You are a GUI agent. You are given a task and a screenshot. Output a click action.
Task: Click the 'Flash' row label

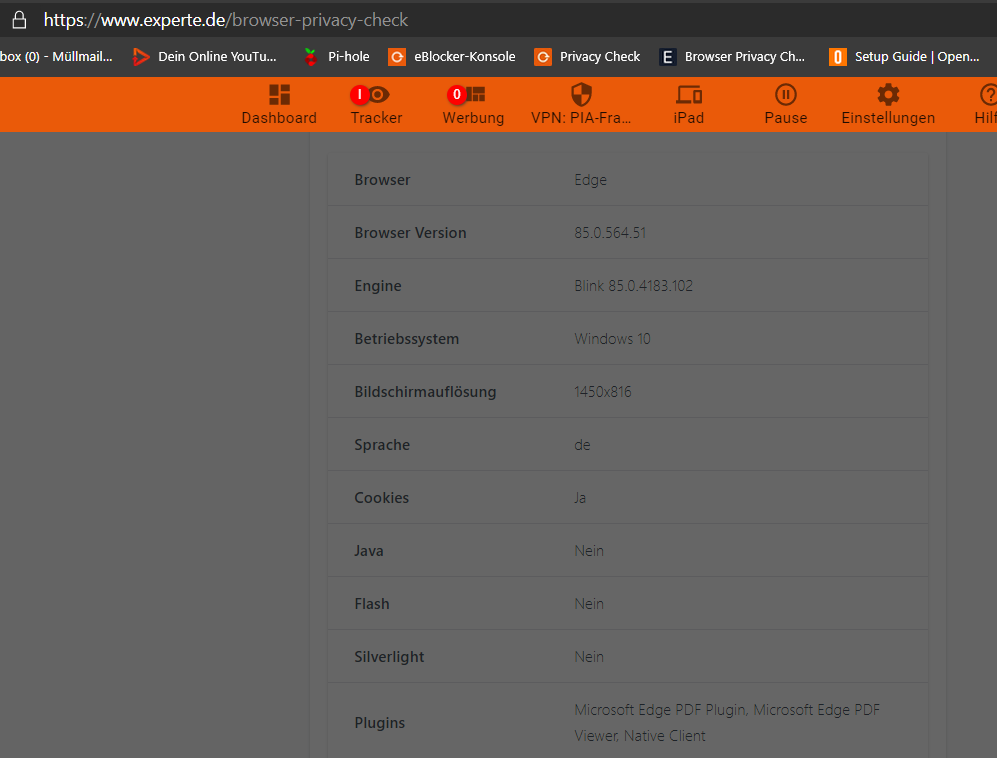371,603
